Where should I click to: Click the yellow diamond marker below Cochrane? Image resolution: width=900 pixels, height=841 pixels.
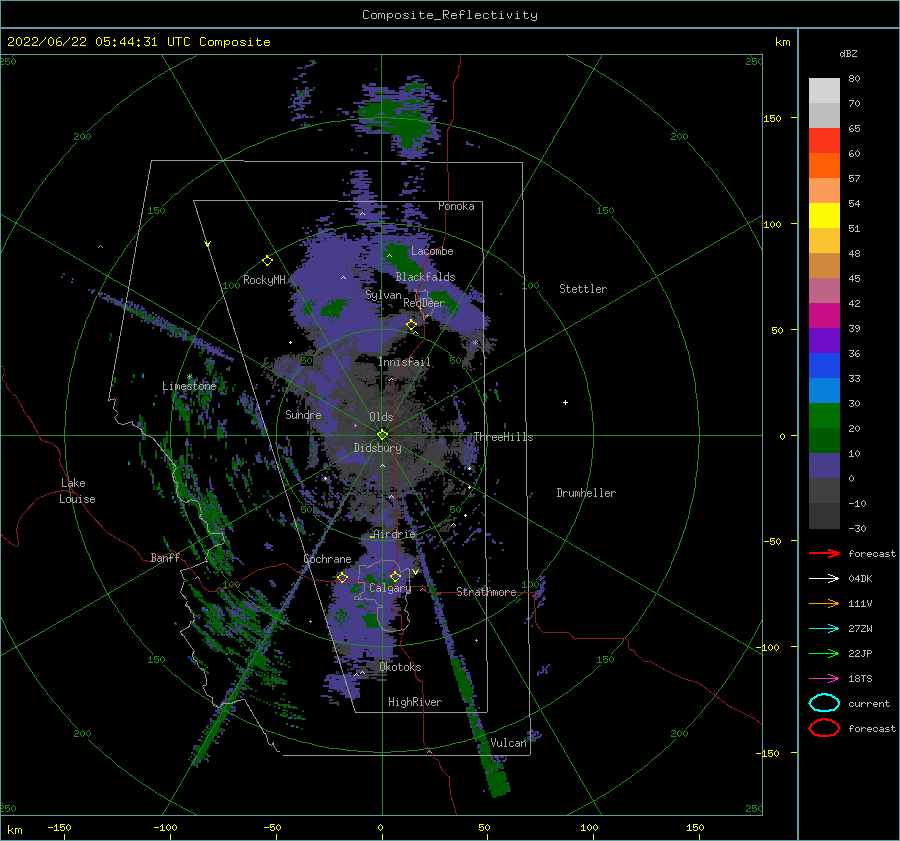[343, 577]
